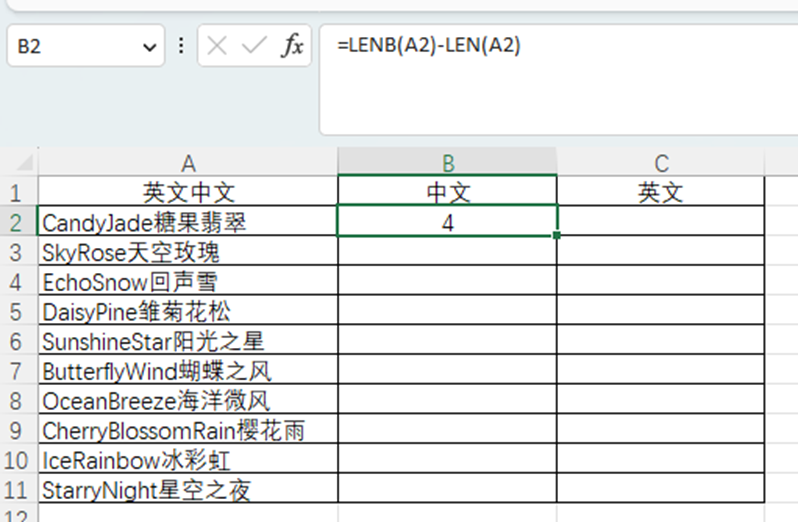Select row 3 header
798x522 pixels.
18,251
